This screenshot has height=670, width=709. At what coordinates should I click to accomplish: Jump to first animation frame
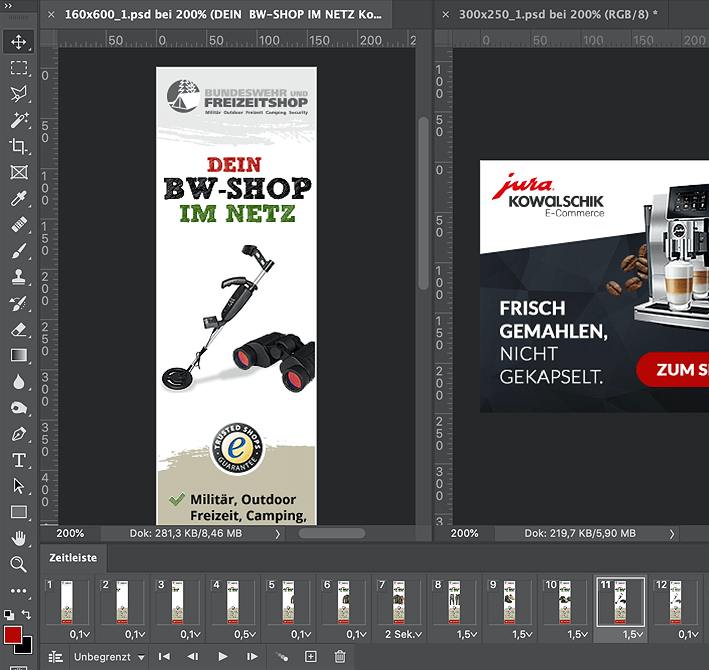[x=164, y=656]
